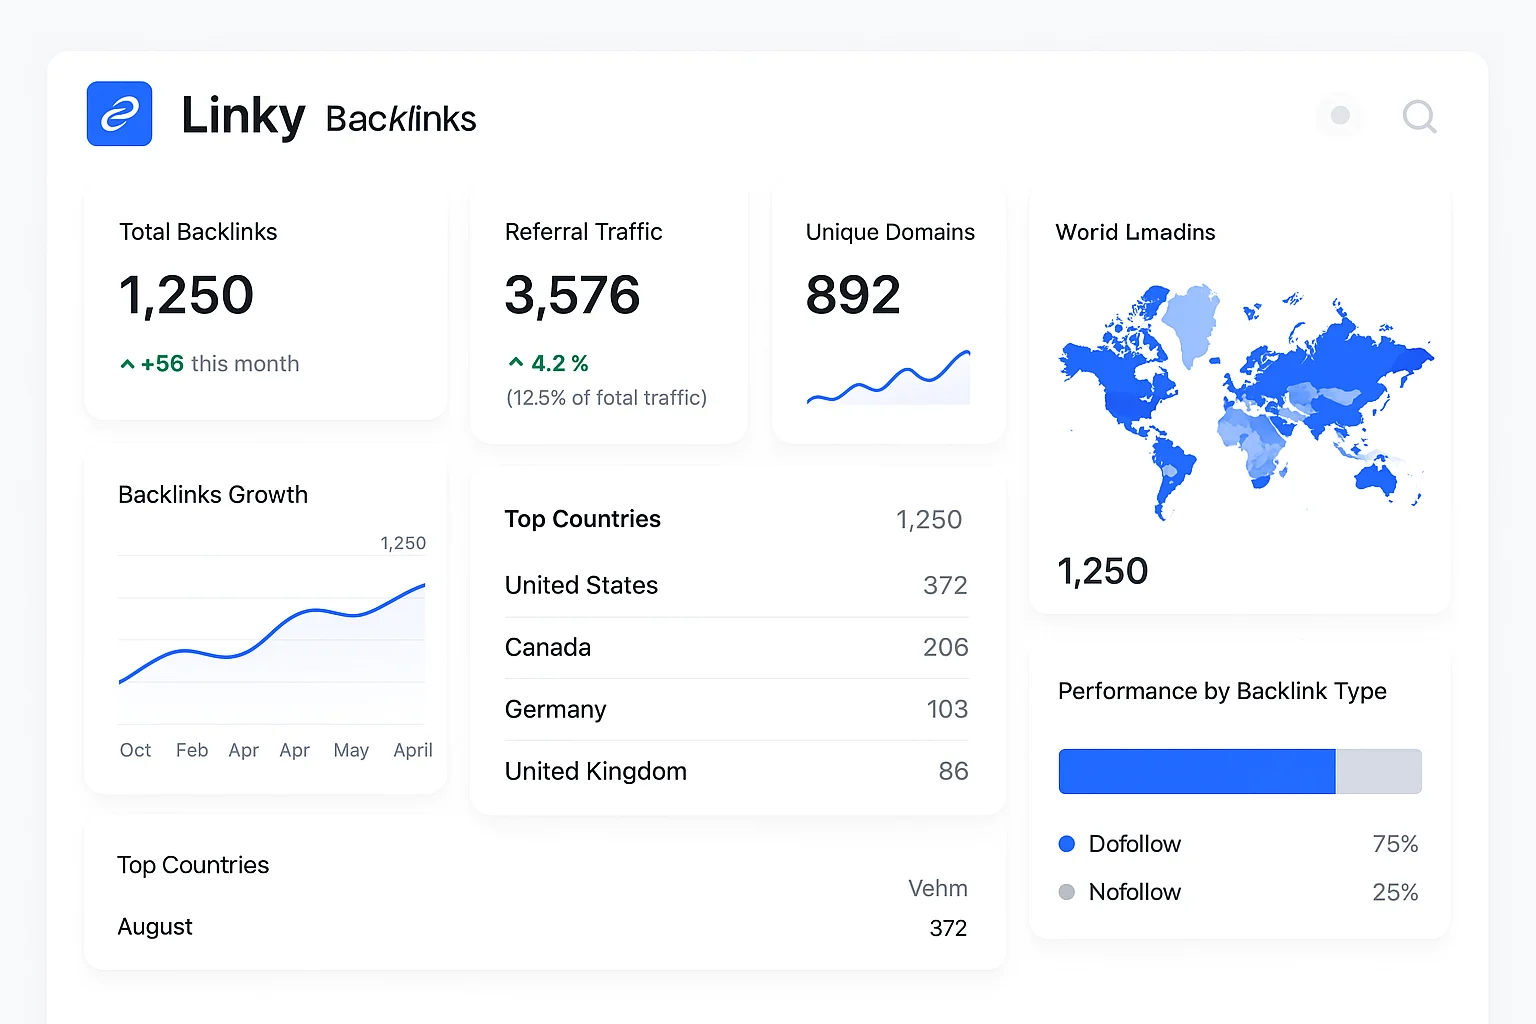Click the green up-arrow beside 4.2 %

(x=516, y=362)
